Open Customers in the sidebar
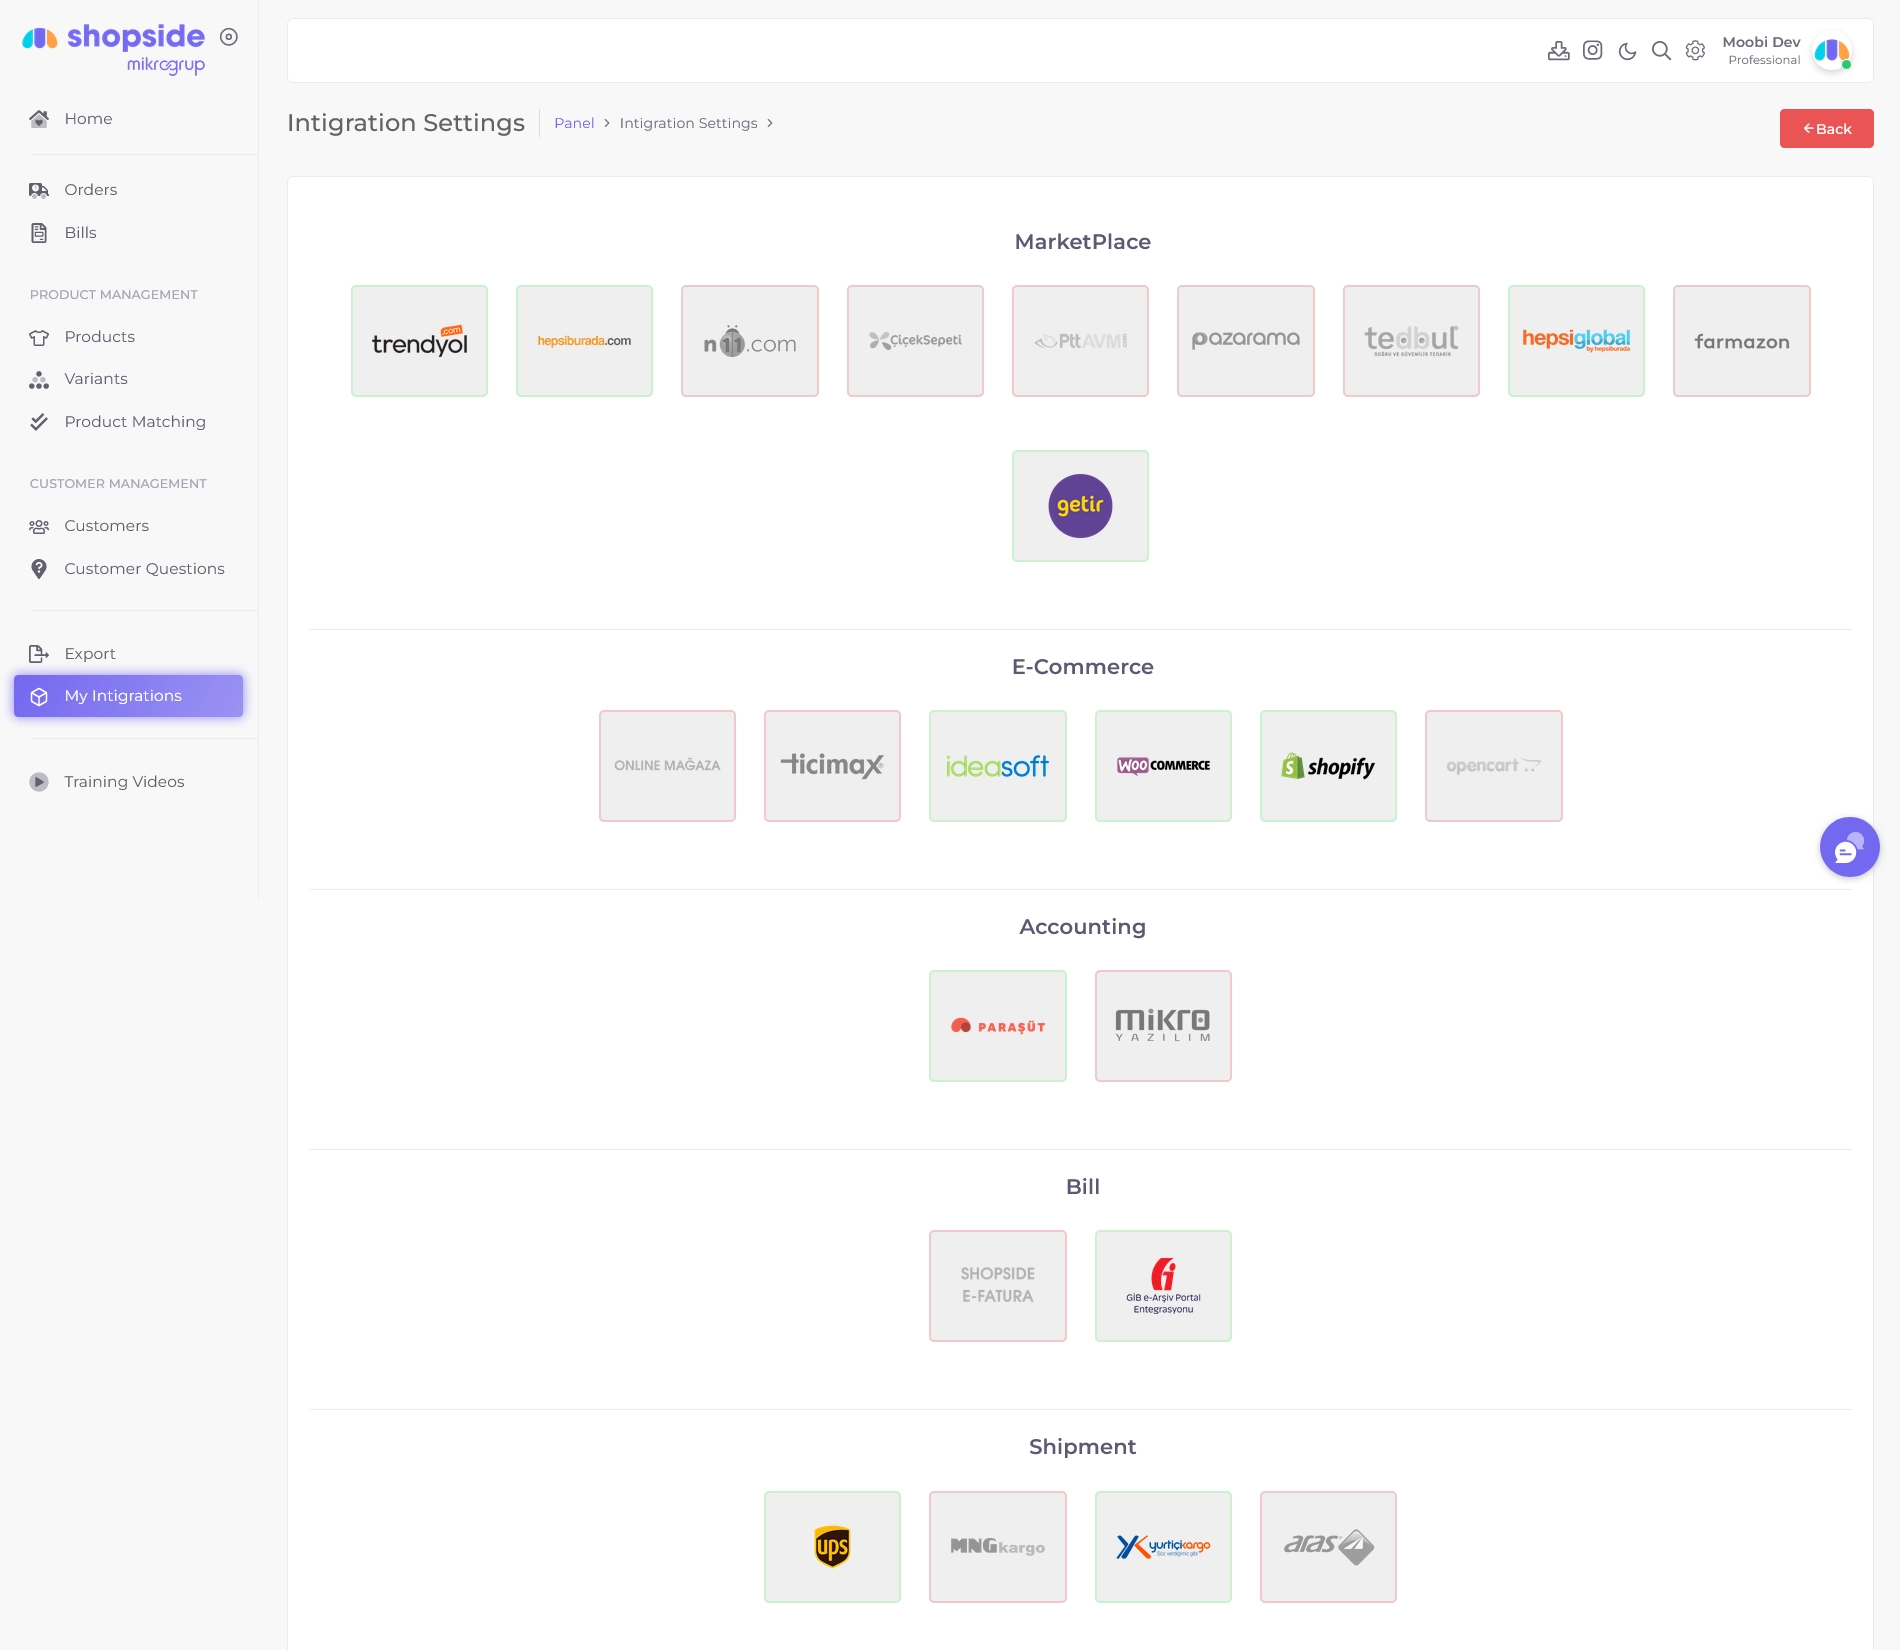Image resolution: width=1900 pixels, height=1650 pixels. (x=128, y=526)
